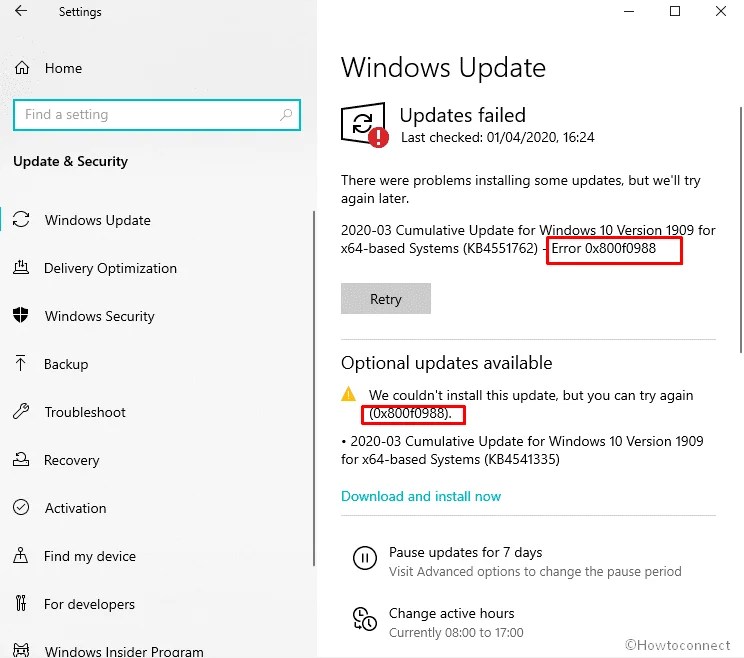Click the Last checked timestamp text

click(x=497, y=137)
